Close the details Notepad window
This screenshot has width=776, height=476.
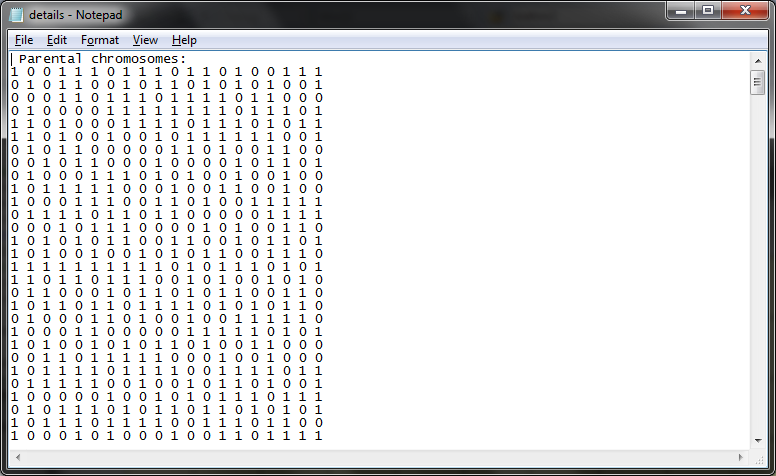(x=745, y=10)
